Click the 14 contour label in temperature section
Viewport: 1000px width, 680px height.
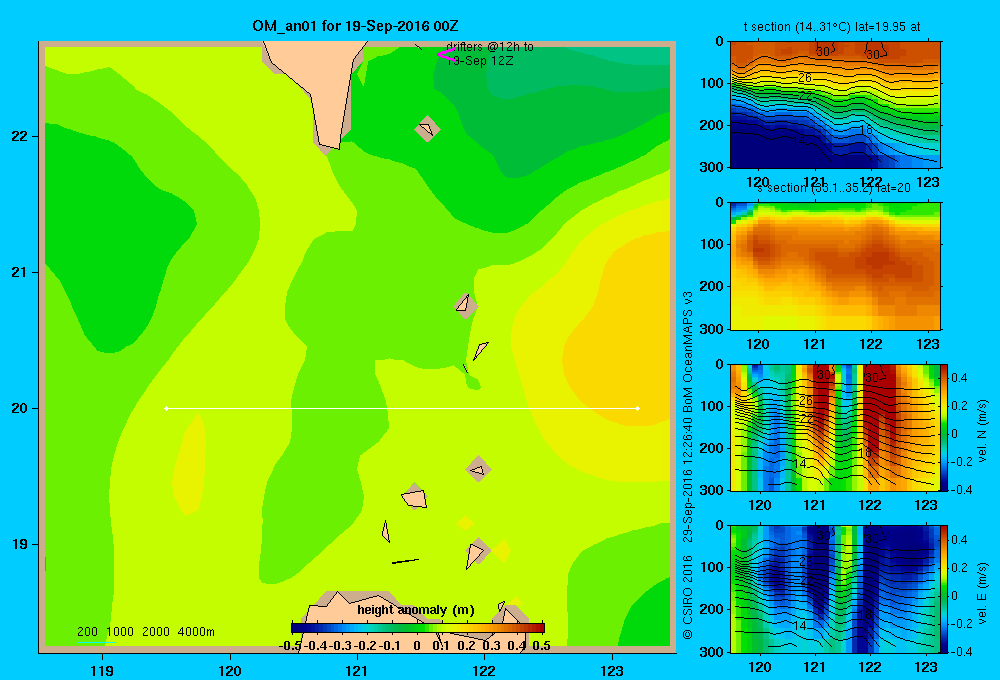click(799, 140)
